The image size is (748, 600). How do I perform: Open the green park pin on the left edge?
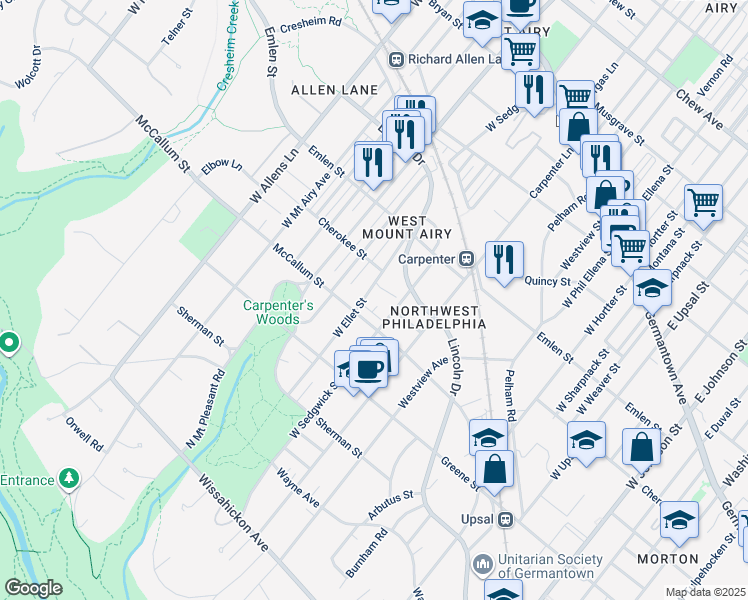point(9,343)
